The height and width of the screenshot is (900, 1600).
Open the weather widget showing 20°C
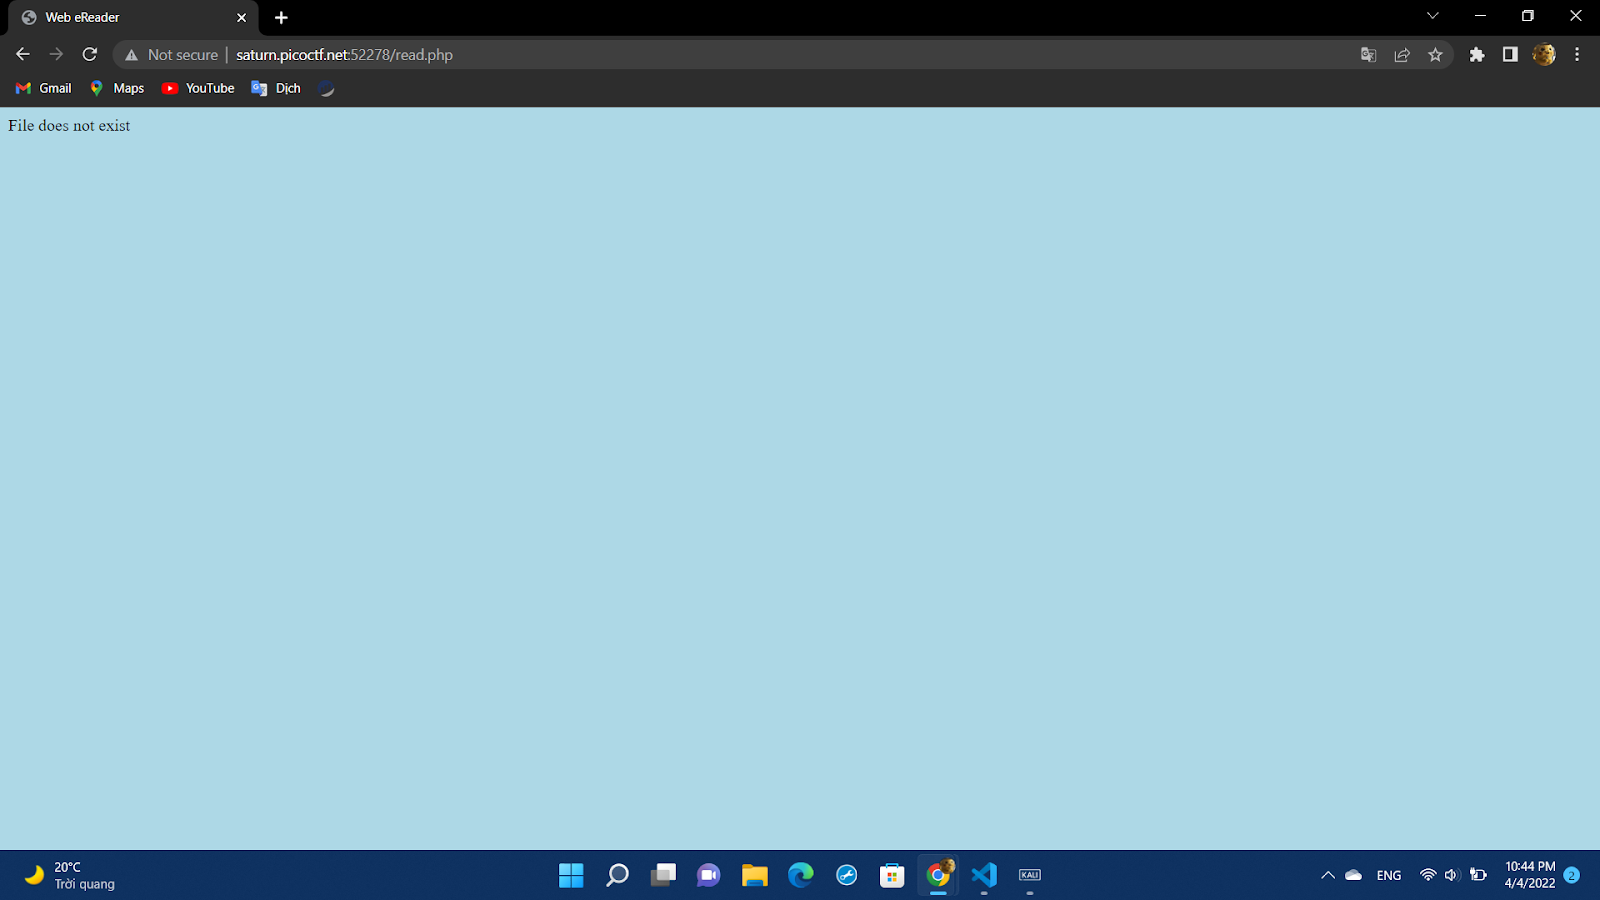pyautogui.click(x=70, y=875)
